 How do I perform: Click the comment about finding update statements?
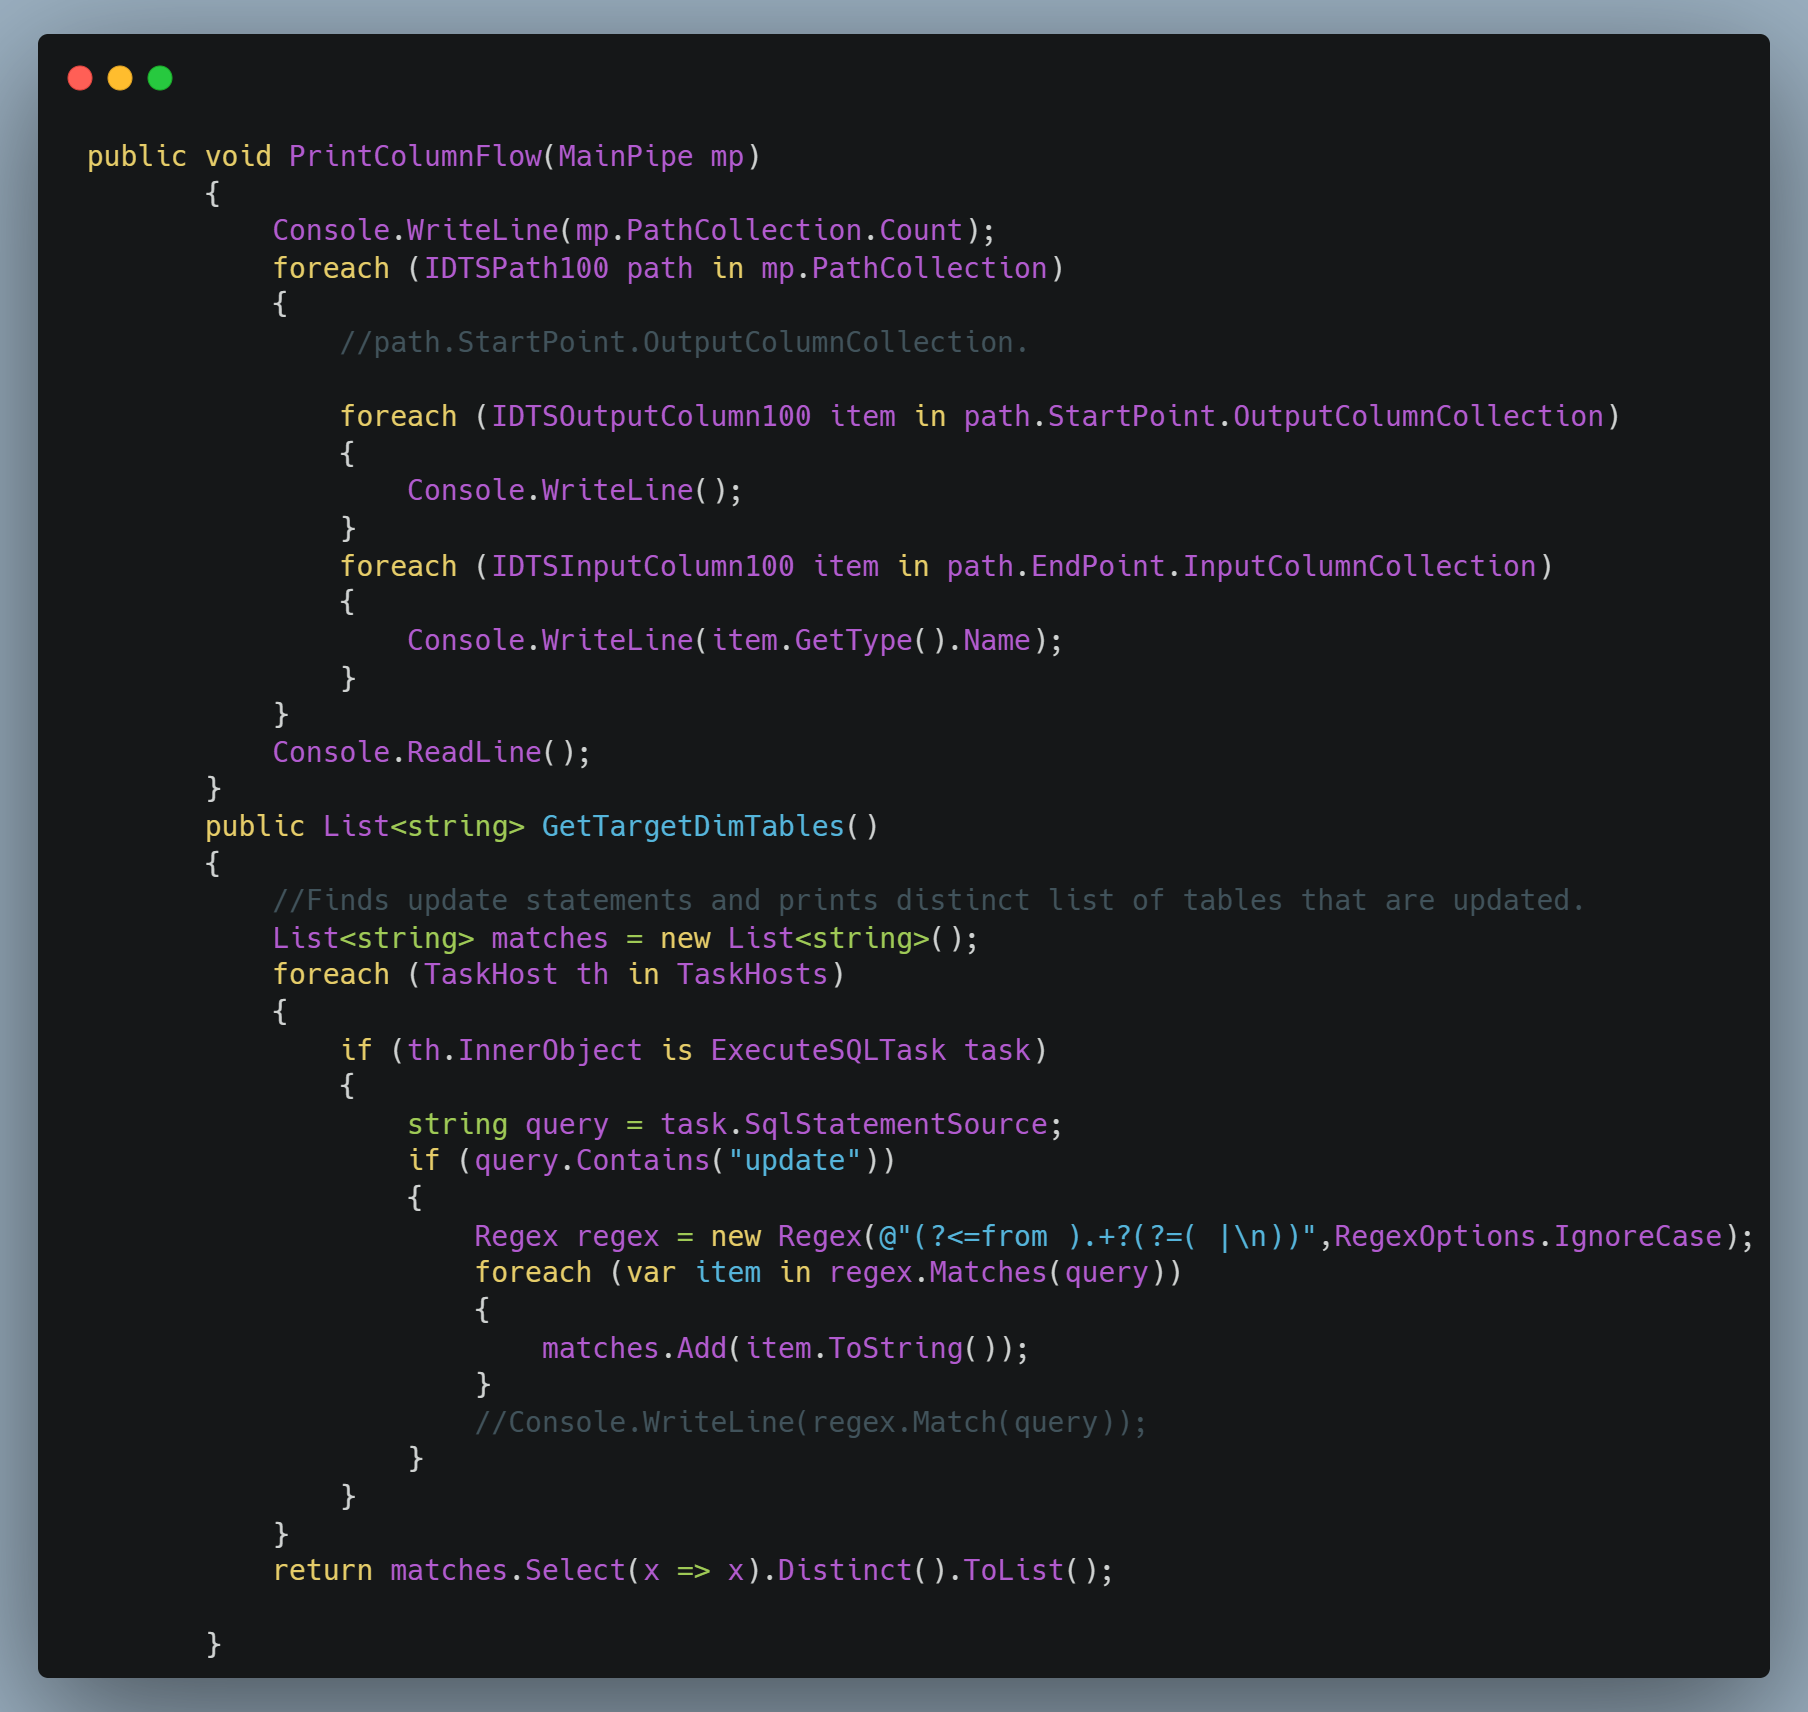pos(928,899)
